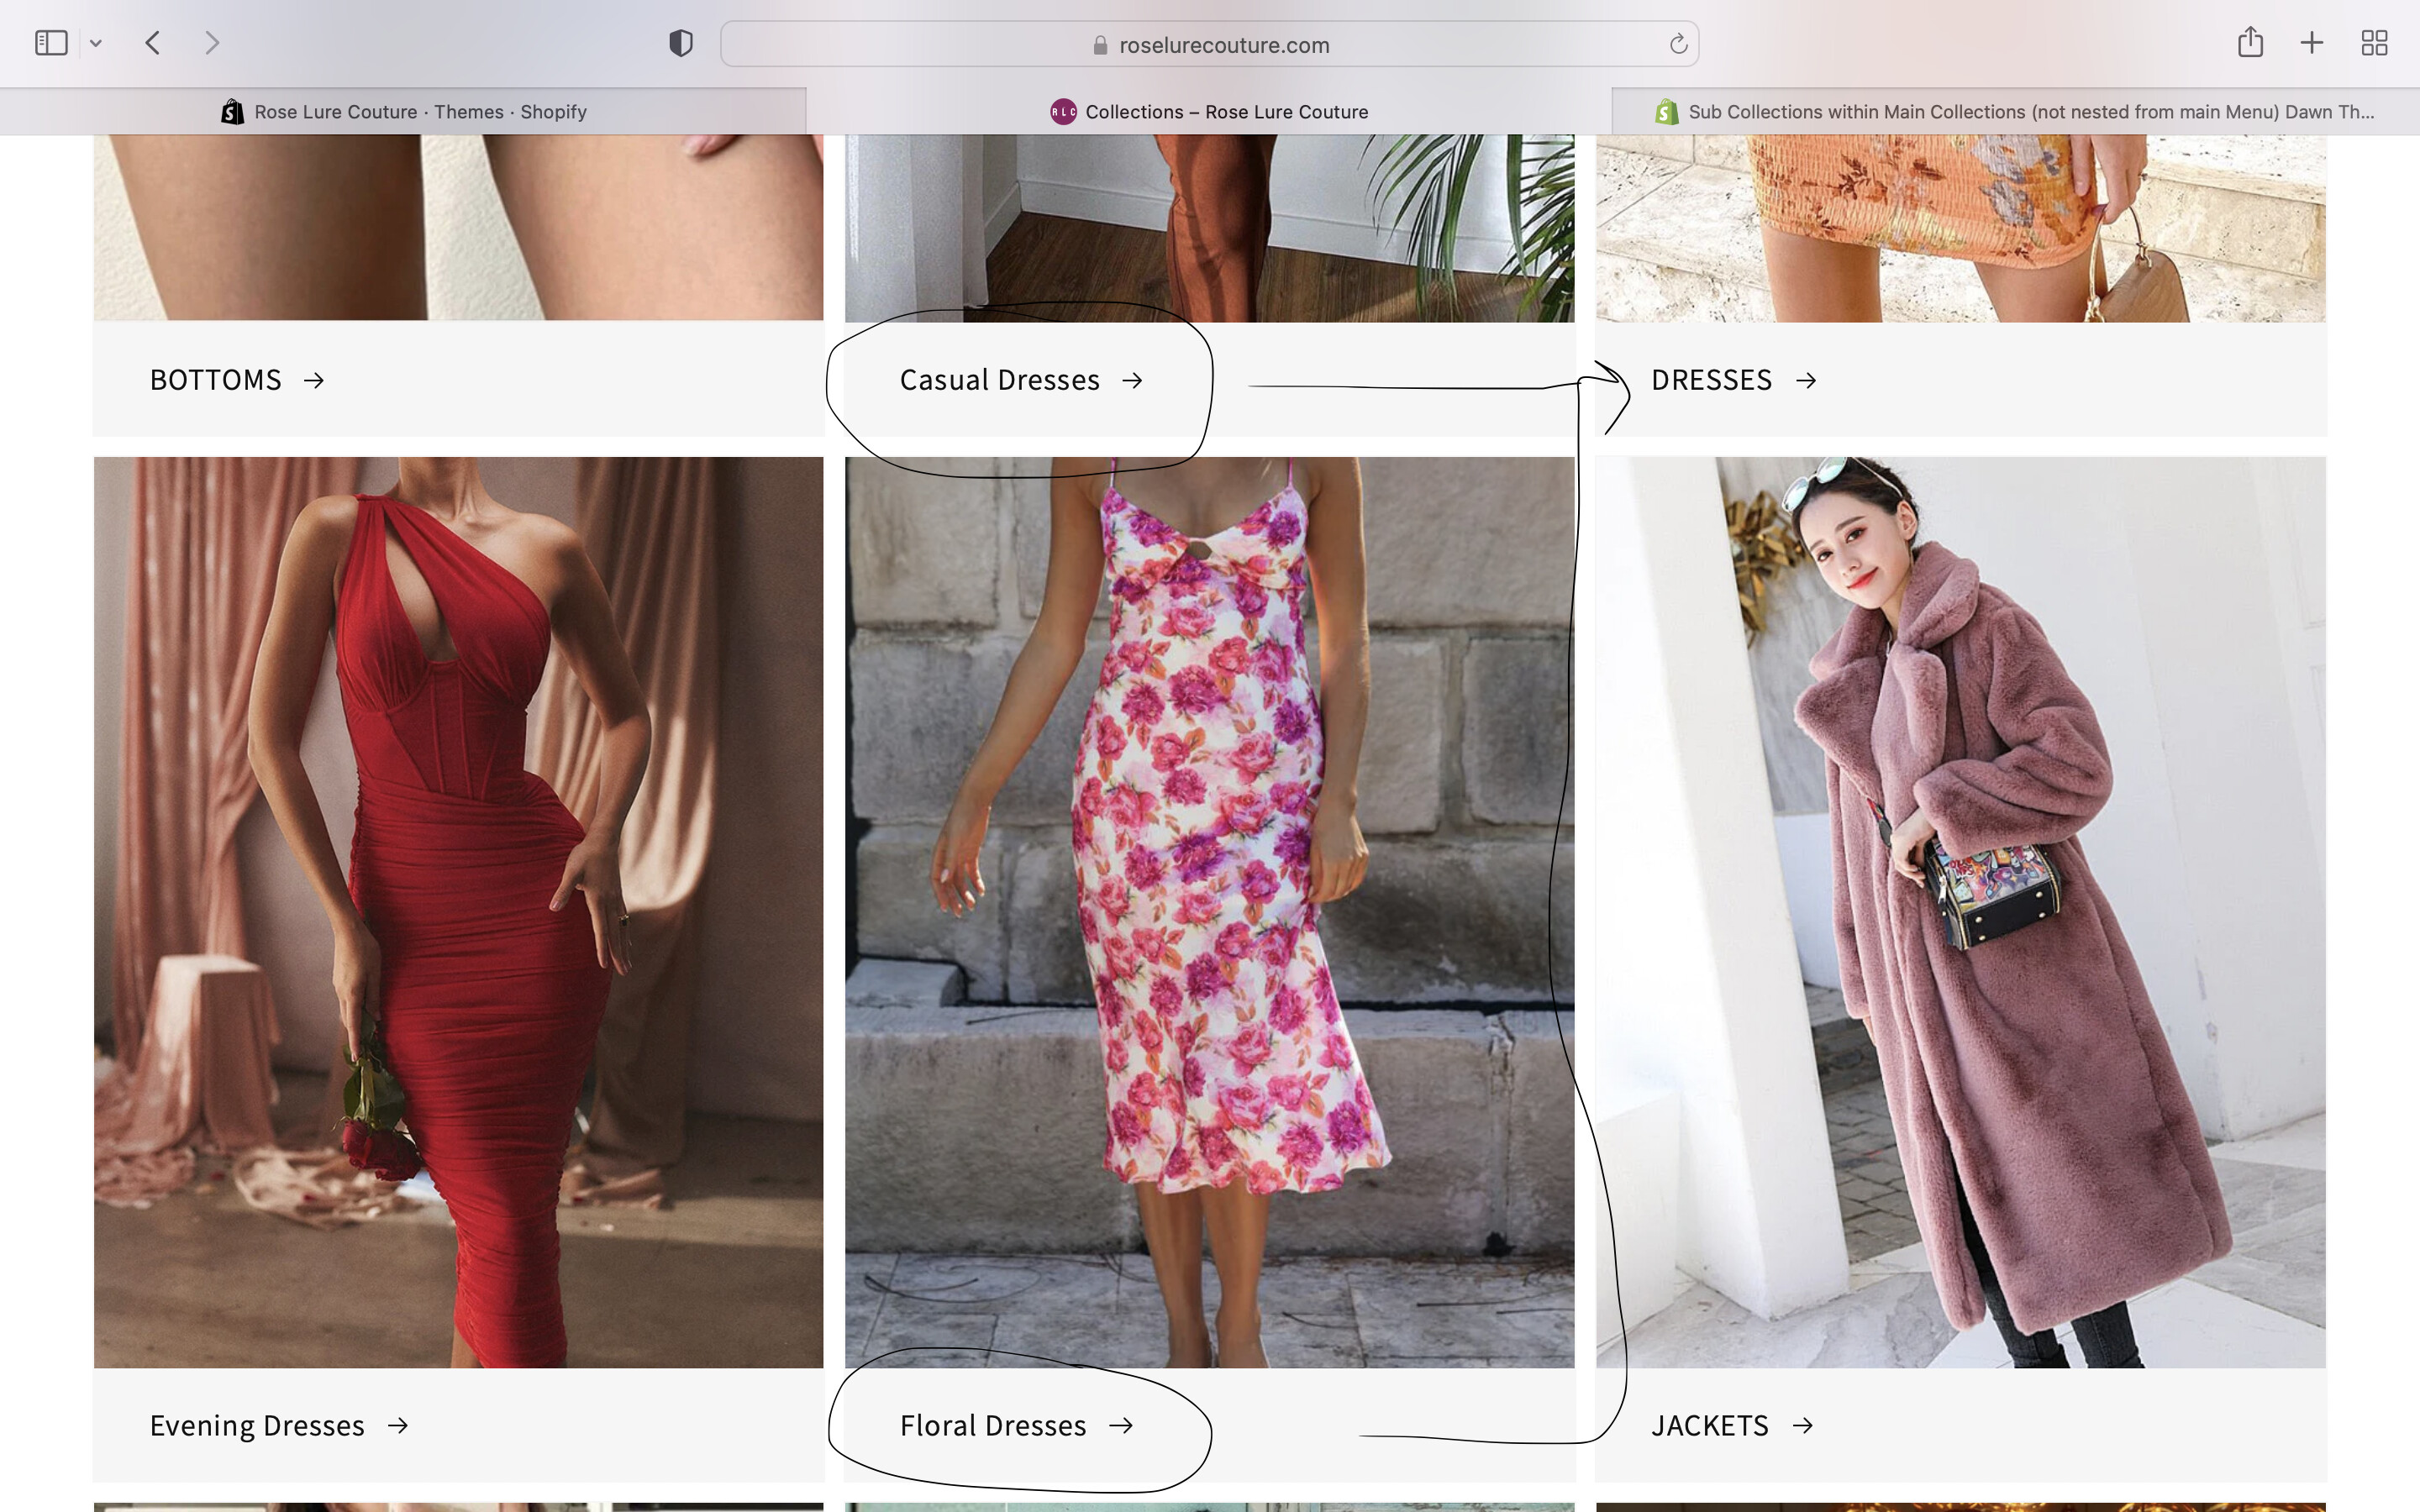Open the Share icon in toolbar
Image resolution: width=2420 pixels, height=1512 pixels.
pos(2250,42)
